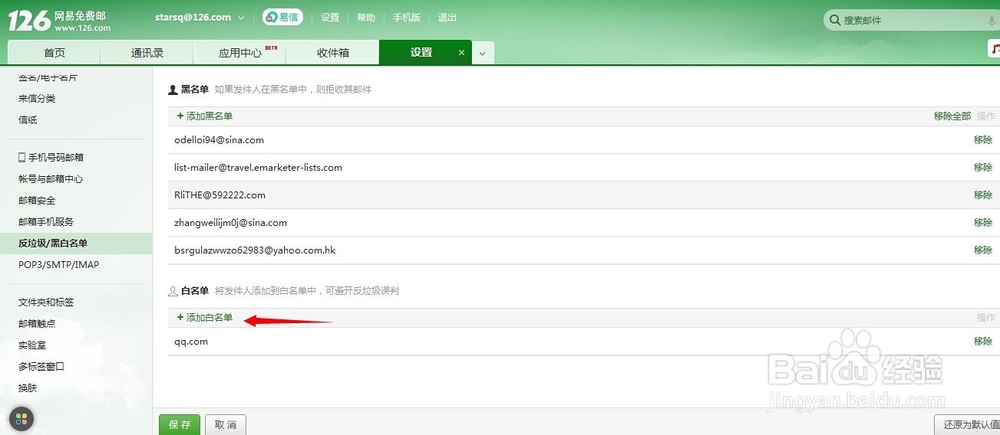This screenshot has height=435, width=1000.
Task: Select blacklist entry RliTHE@592222.com text
Action: coord(219,195)
